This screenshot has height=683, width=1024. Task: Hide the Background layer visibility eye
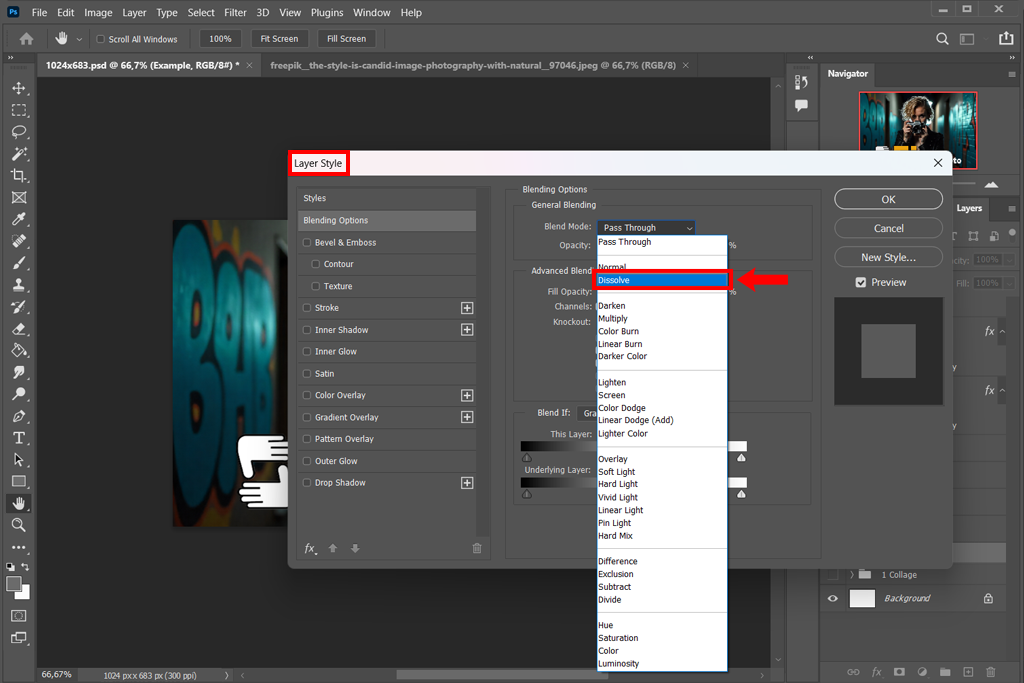[x=832, y=598]
